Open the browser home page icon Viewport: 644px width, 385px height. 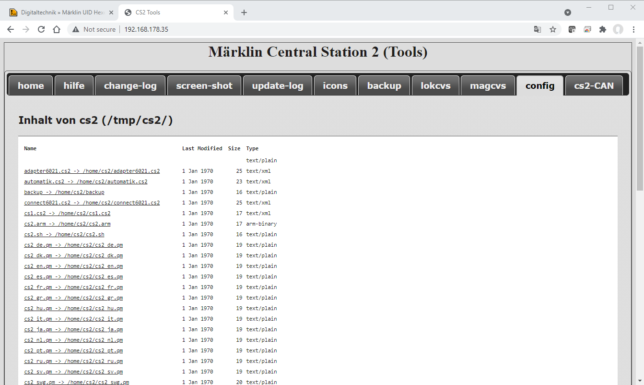pos(57,29)
